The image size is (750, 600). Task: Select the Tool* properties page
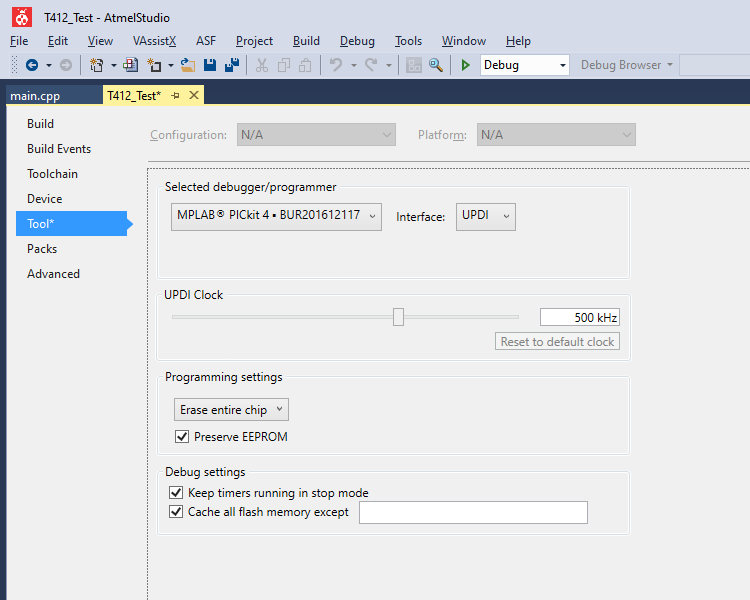72,223
